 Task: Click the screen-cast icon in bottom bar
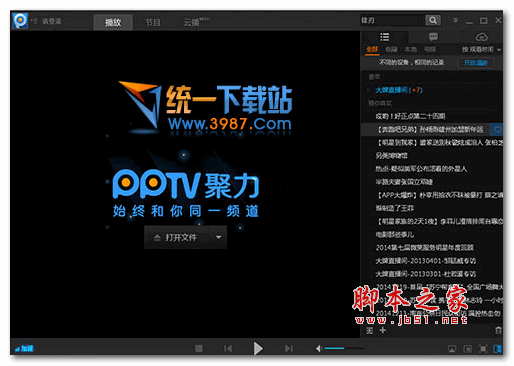click(x=452, y=349)
